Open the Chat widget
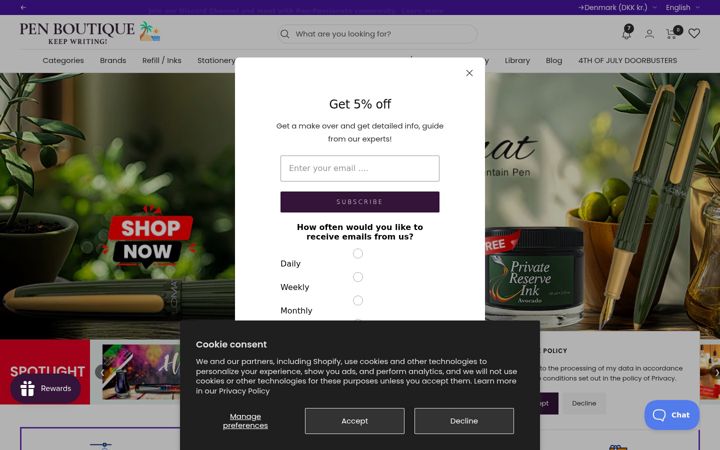This screenshot has width=720, height=450. coord(672,415)
